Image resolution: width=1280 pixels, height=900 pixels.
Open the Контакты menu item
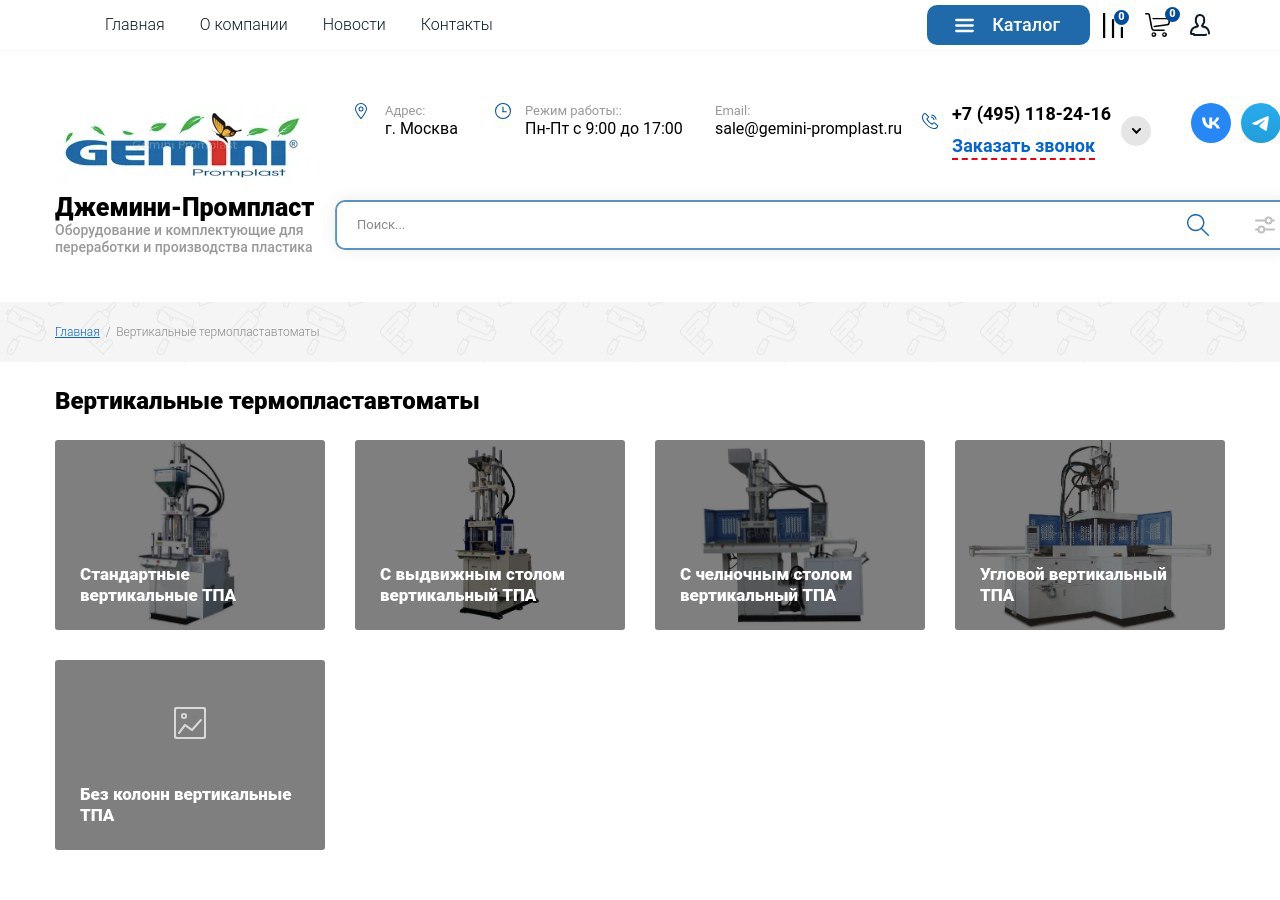(456, 25)
